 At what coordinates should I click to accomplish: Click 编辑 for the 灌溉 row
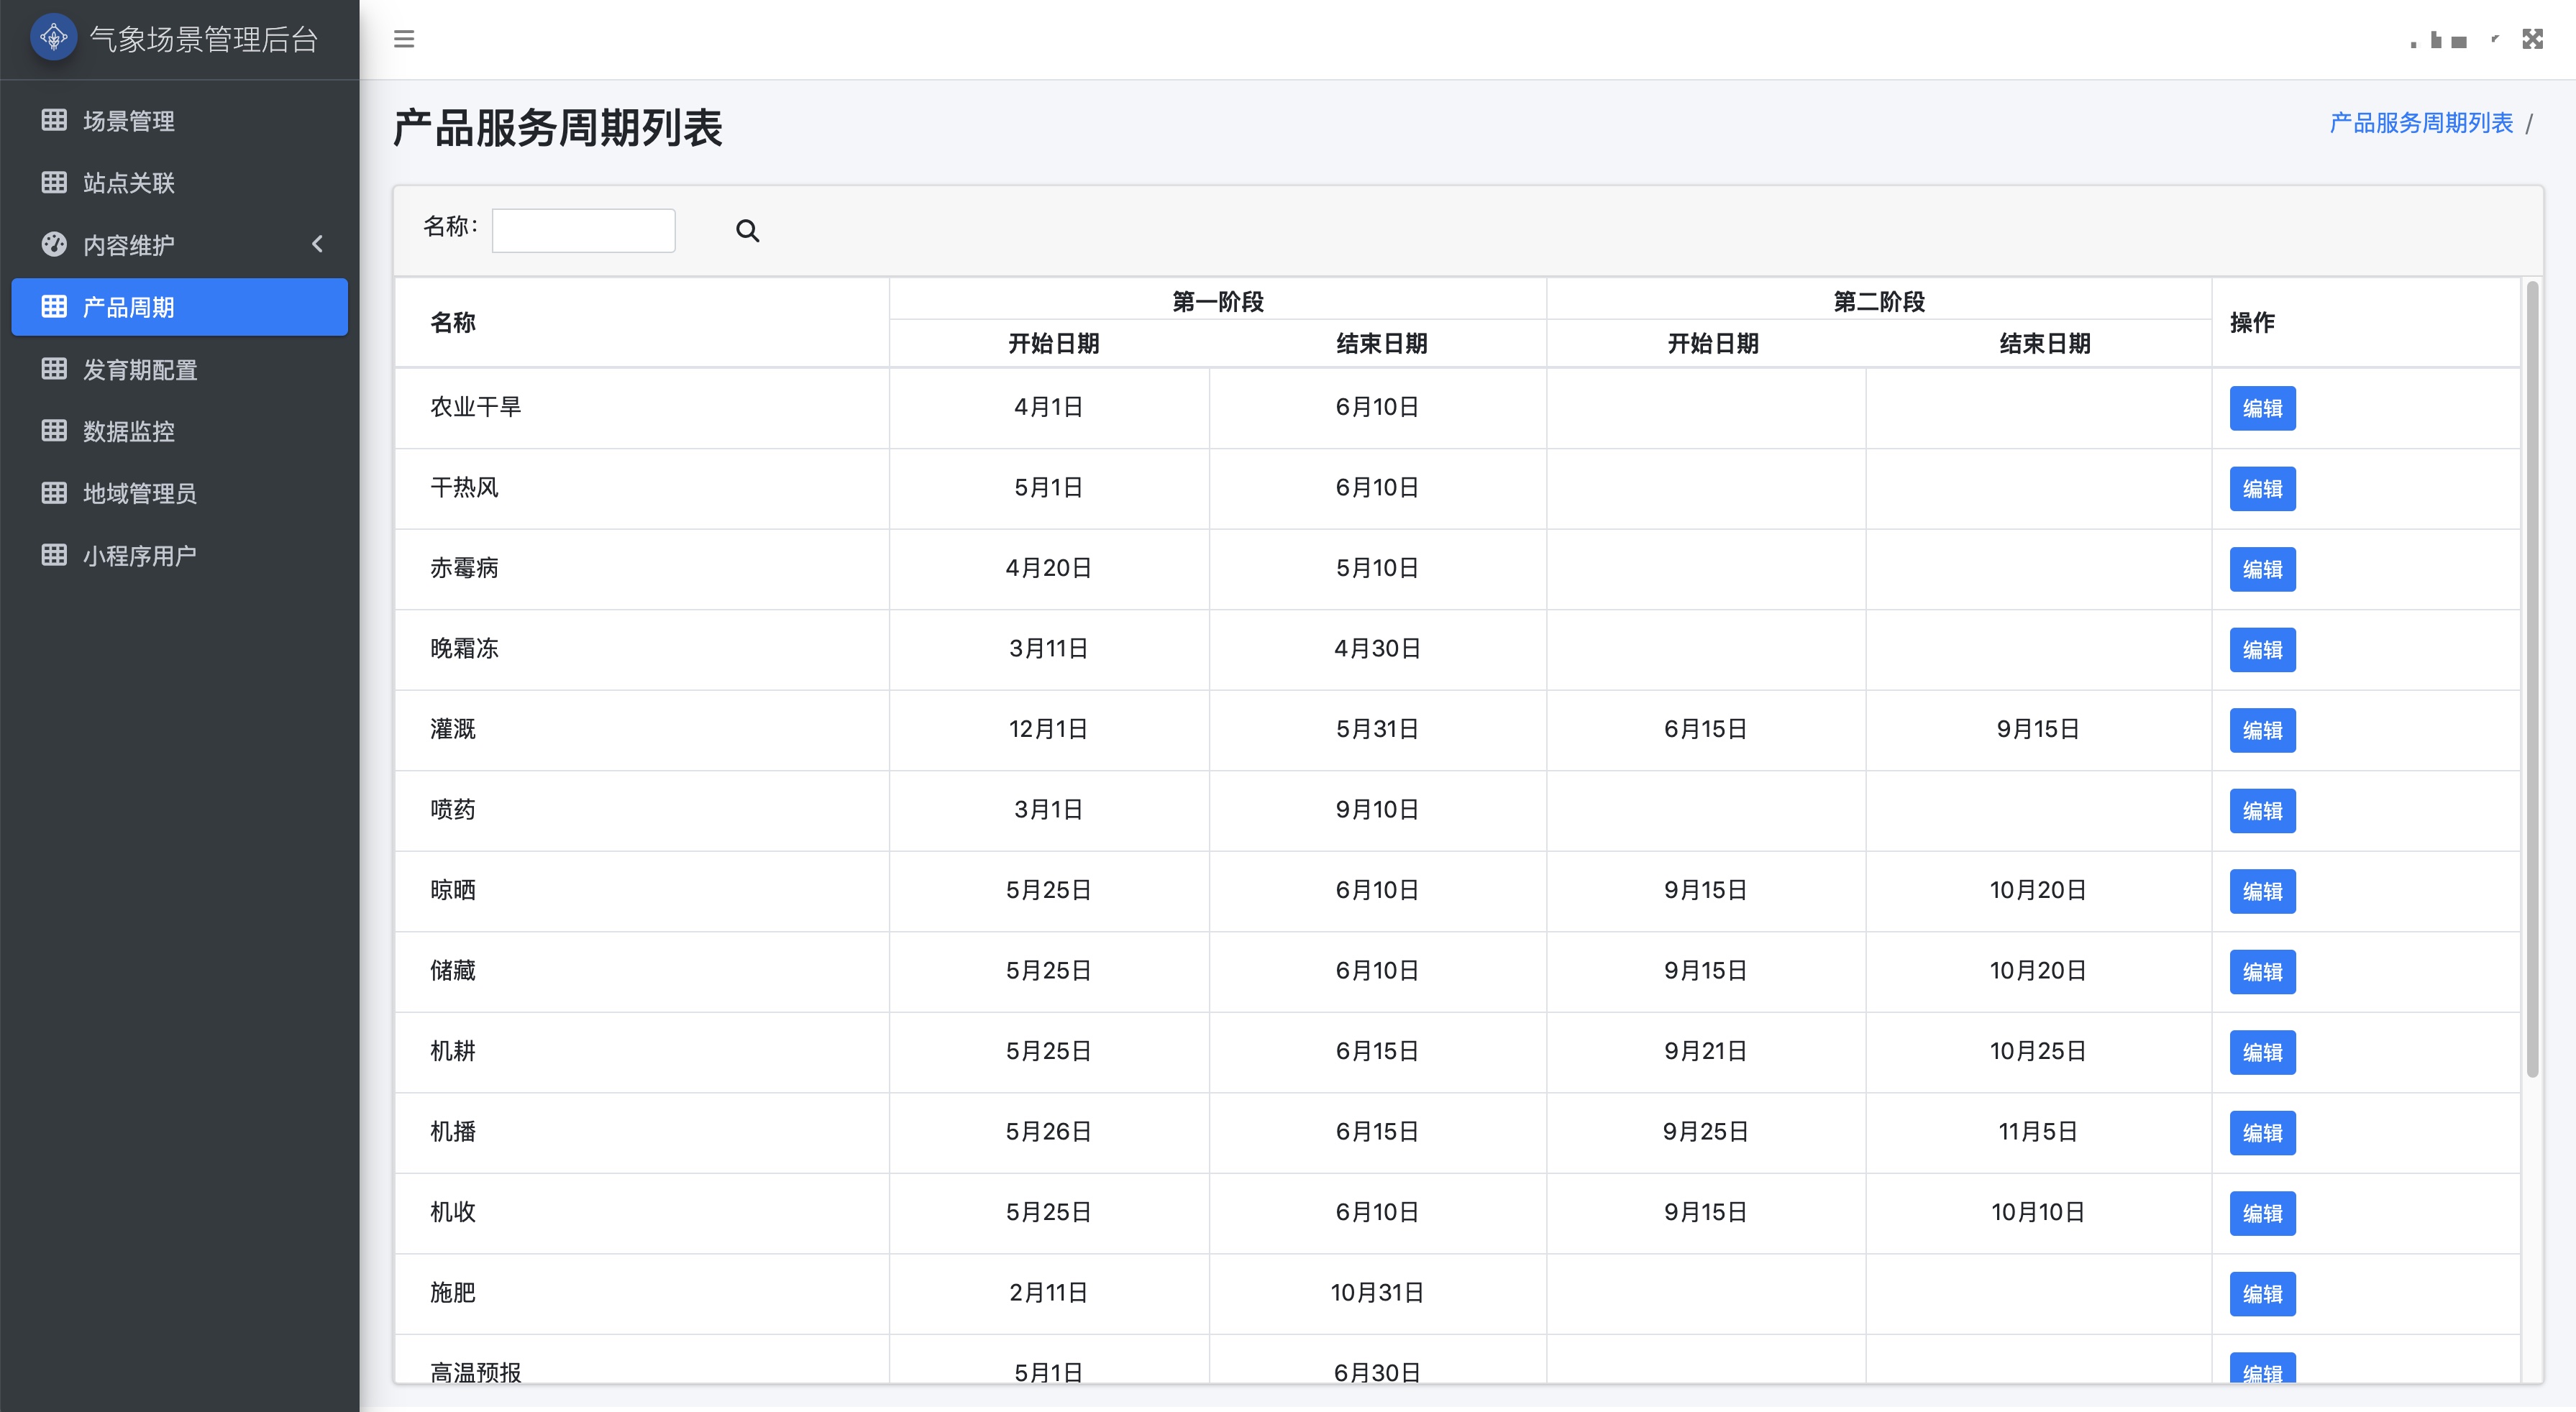pyautogui.click(x=2262, y=730)
